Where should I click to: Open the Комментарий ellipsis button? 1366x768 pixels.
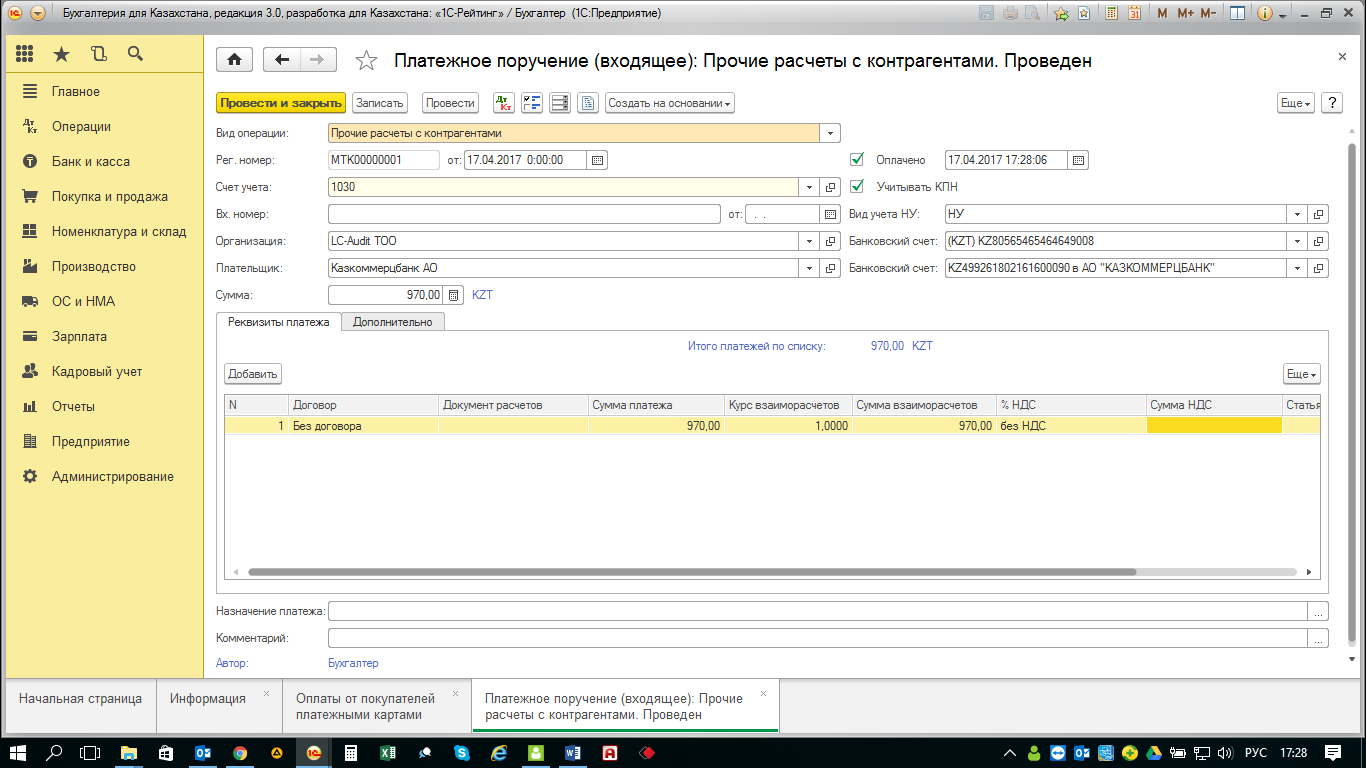pos(1319,638)
